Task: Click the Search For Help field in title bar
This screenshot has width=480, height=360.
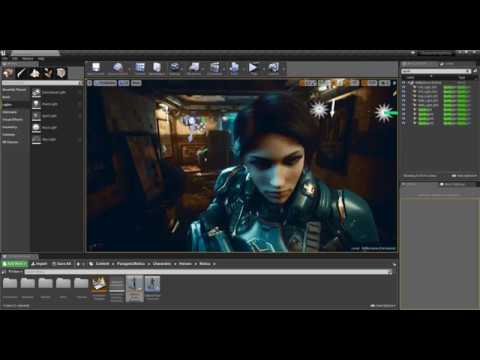Action: (435, 53)
